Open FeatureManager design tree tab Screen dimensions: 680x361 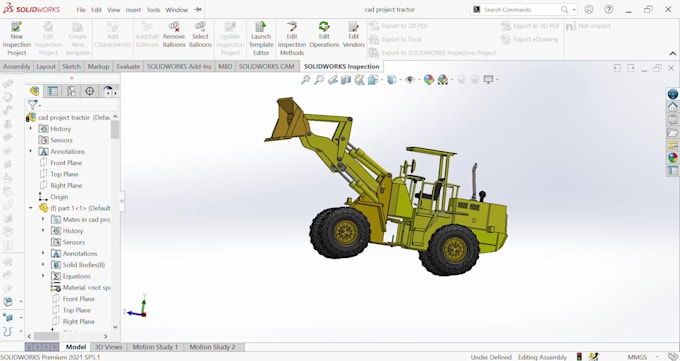35,91
